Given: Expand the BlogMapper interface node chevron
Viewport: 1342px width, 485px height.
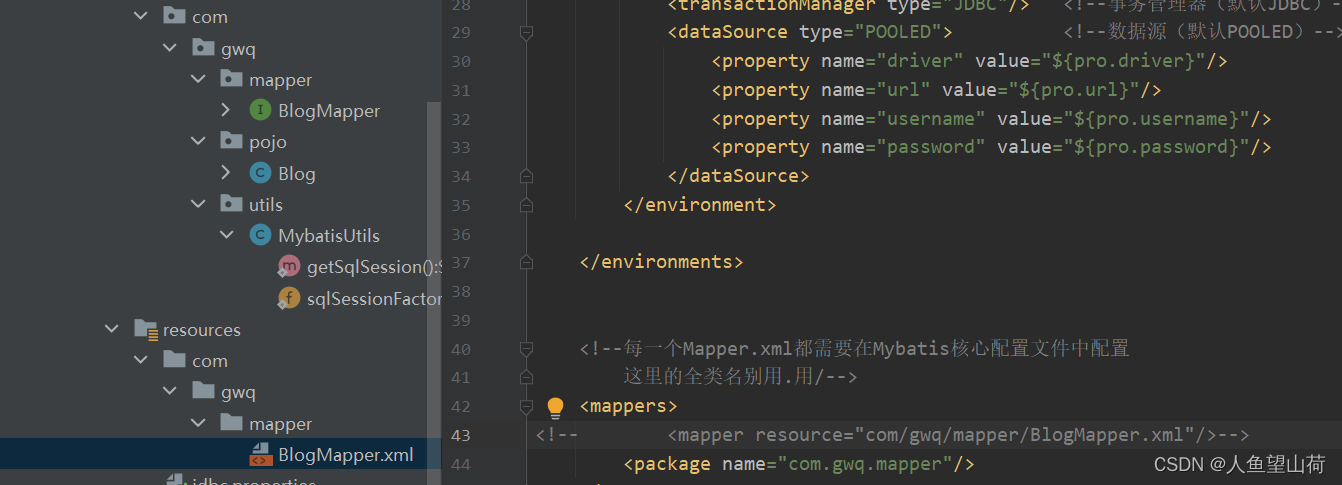Looking at the screenshot, I should pyautogui.click(x=227, y=110).
